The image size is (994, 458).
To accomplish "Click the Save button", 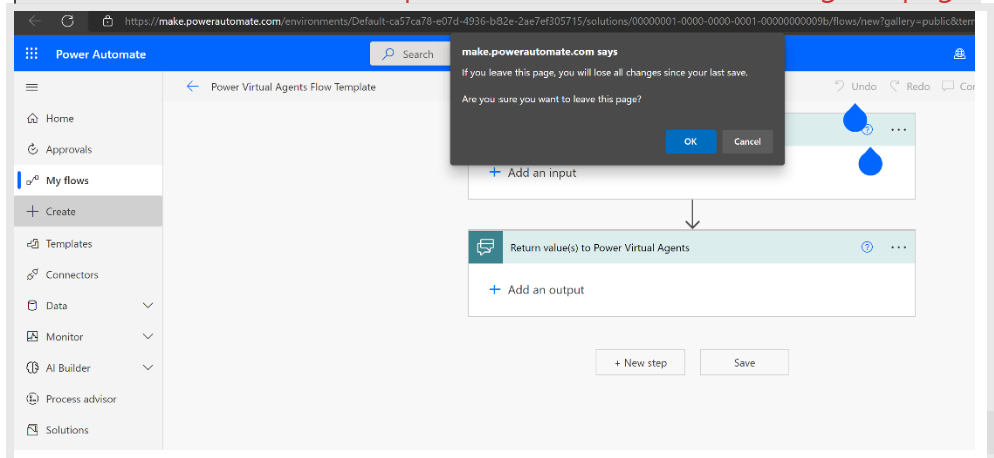I will 744,363.
